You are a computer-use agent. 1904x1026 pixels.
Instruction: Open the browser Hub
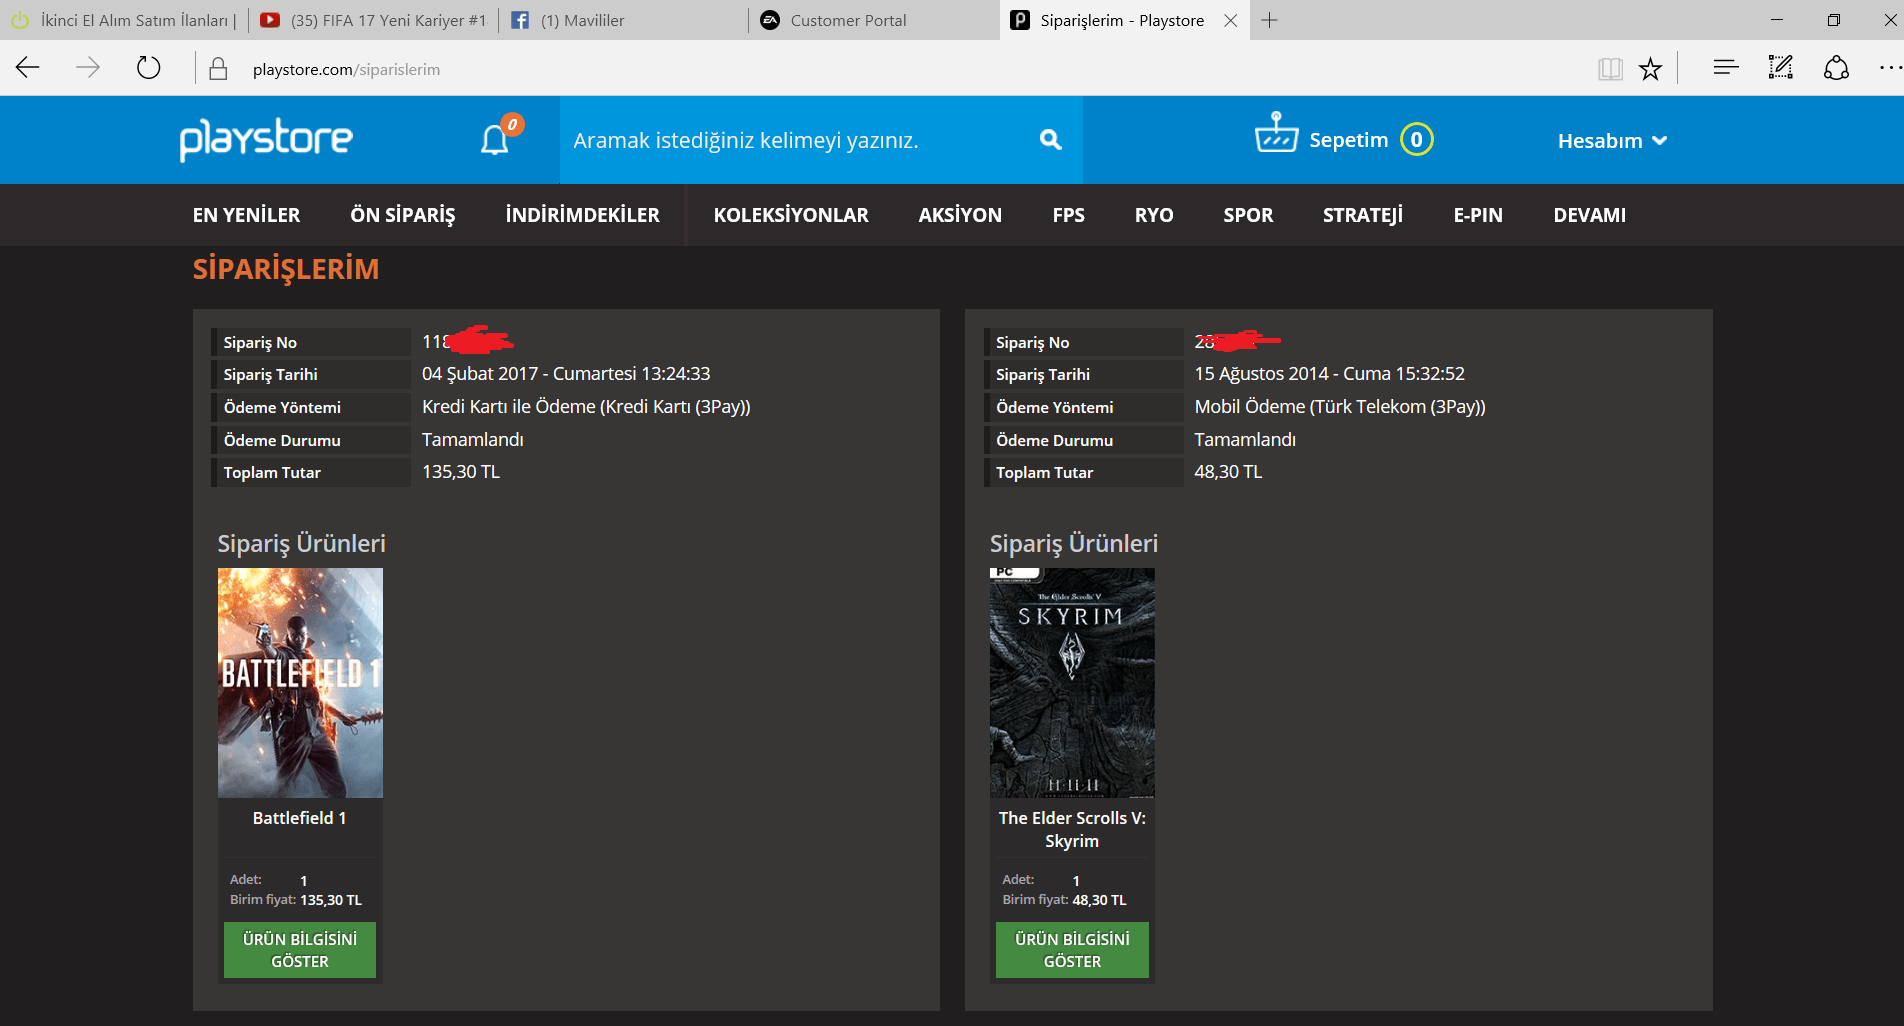tap(1726, 68)
